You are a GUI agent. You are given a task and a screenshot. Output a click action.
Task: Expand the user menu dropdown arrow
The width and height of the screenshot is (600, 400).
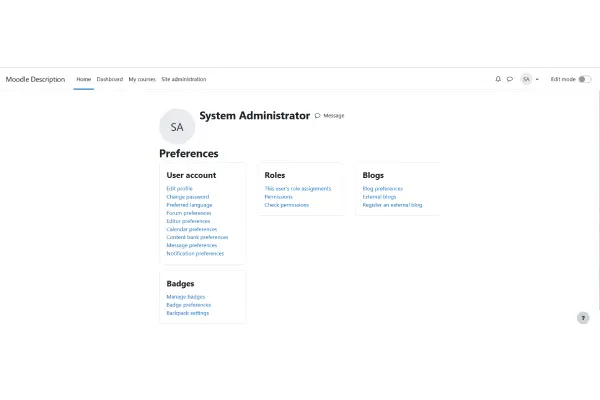click(x=537, y=79)
